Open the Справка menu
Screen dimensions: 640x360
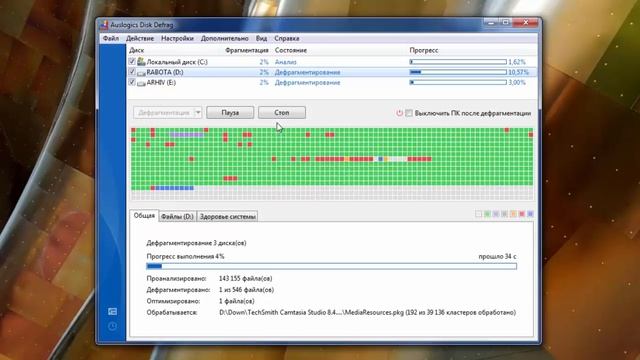[287, 38]
